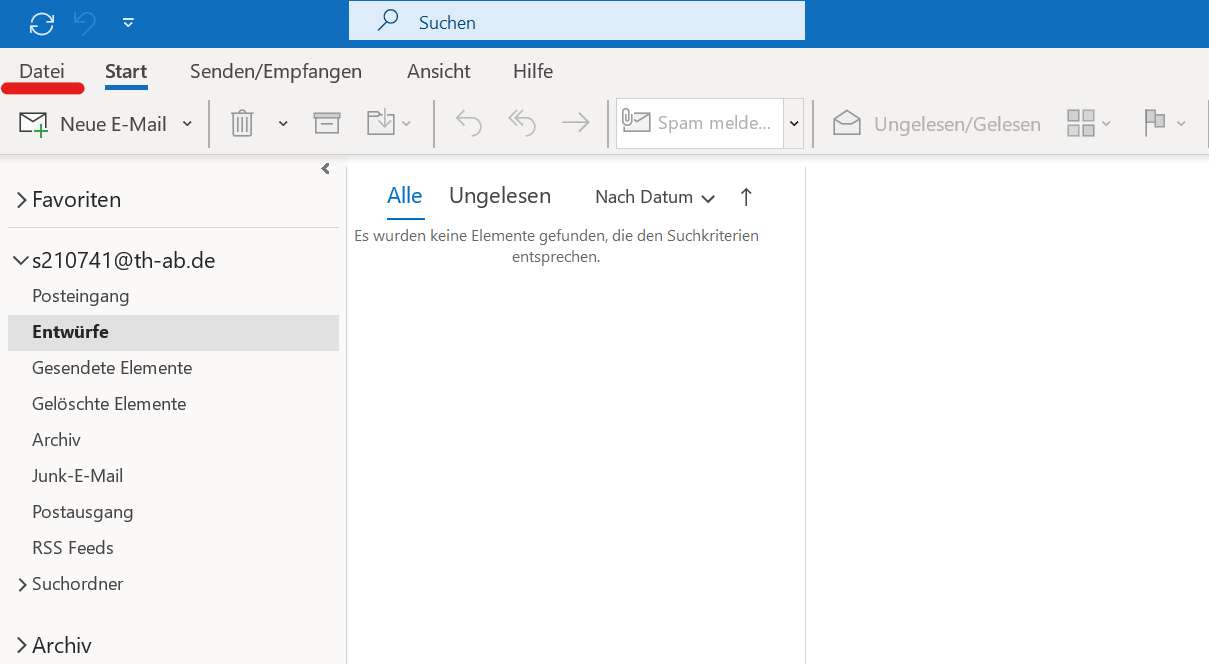The height and width of the screenshot is (664, 1209).
Task: Click the reply arrow icon
Action: tap(468, 123)
